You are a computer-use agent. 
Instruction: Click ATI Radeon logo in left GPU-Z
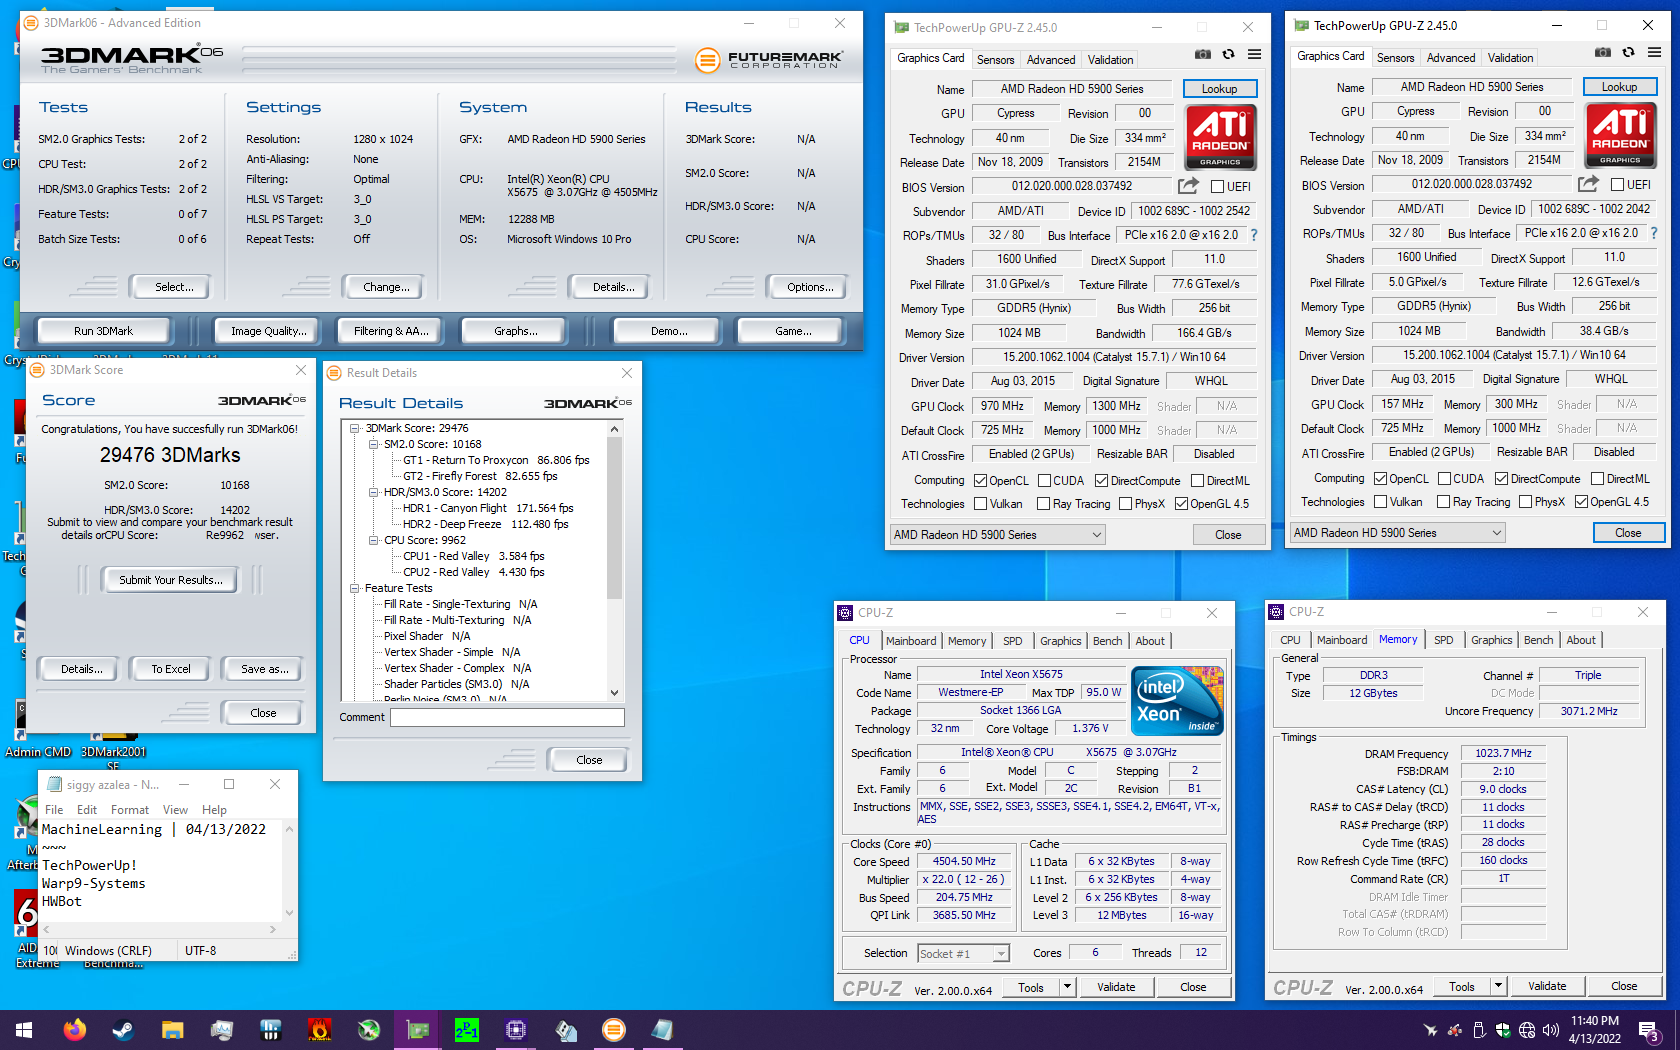pyautogui.click(x=1220, y=137)
